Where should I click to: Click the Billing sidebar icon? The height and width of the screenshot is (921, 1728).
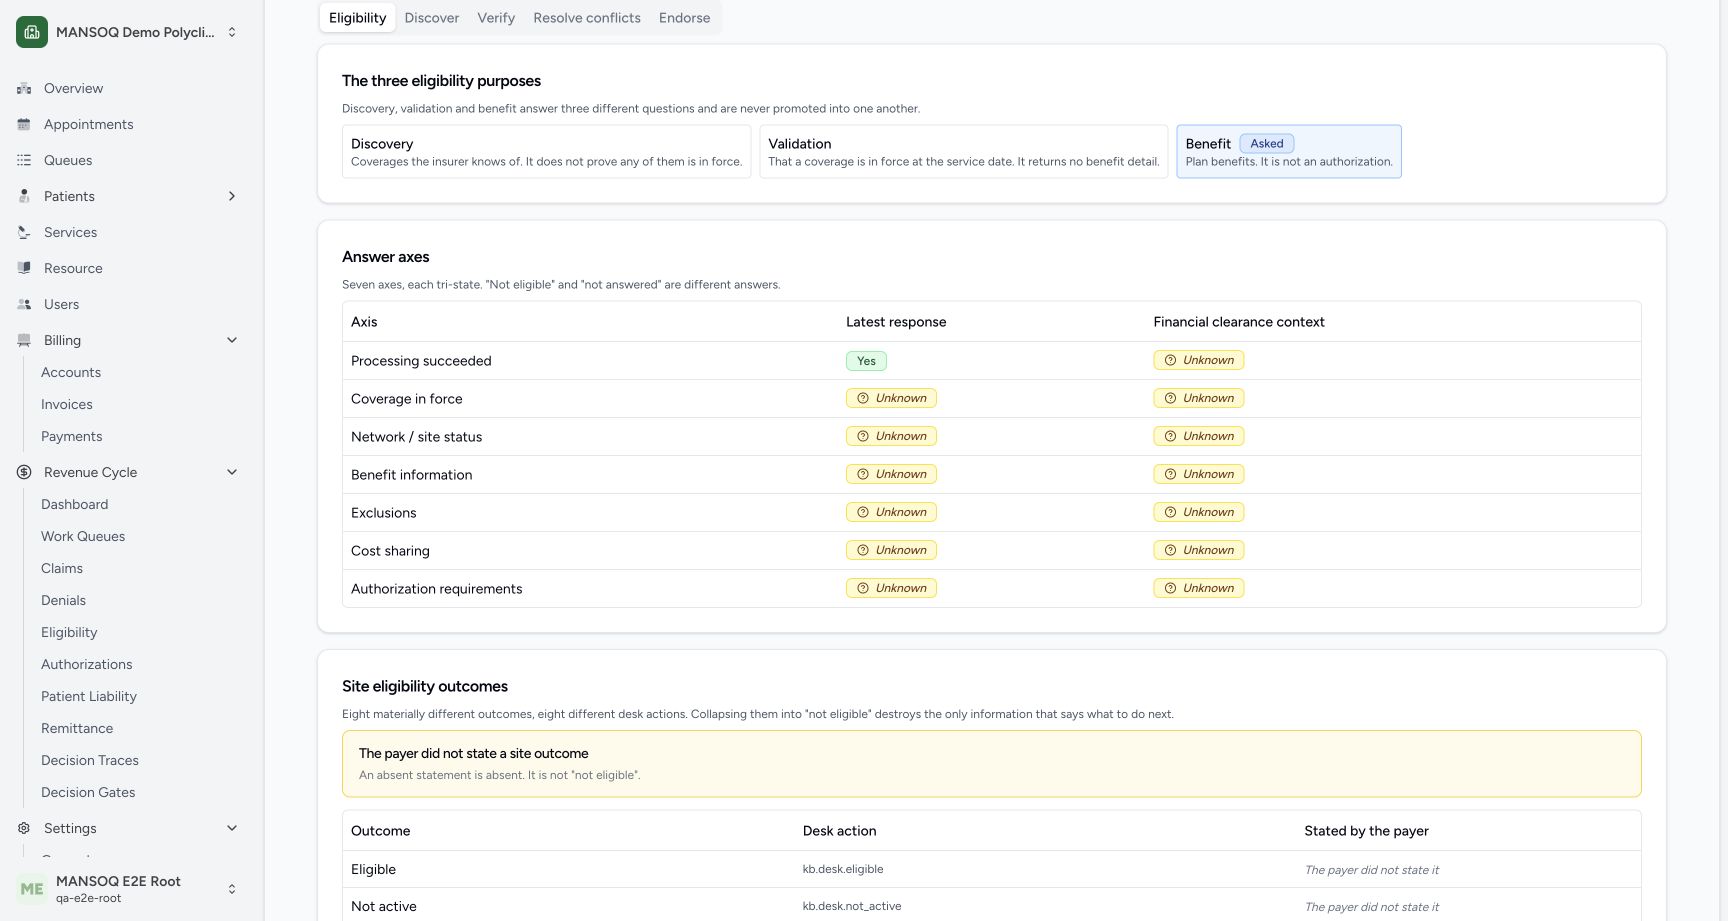[x=24, y=340]
